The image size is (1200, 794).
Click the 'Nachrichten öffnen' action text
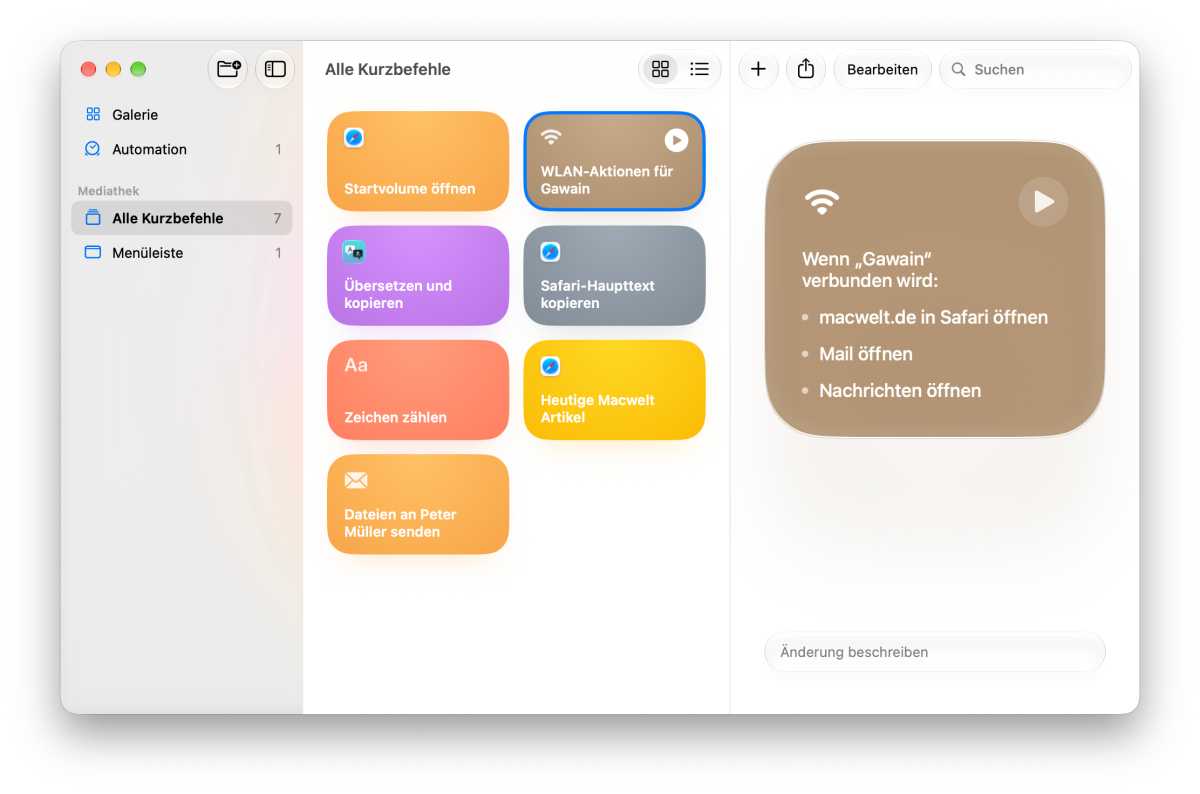(x=900, y=391)
